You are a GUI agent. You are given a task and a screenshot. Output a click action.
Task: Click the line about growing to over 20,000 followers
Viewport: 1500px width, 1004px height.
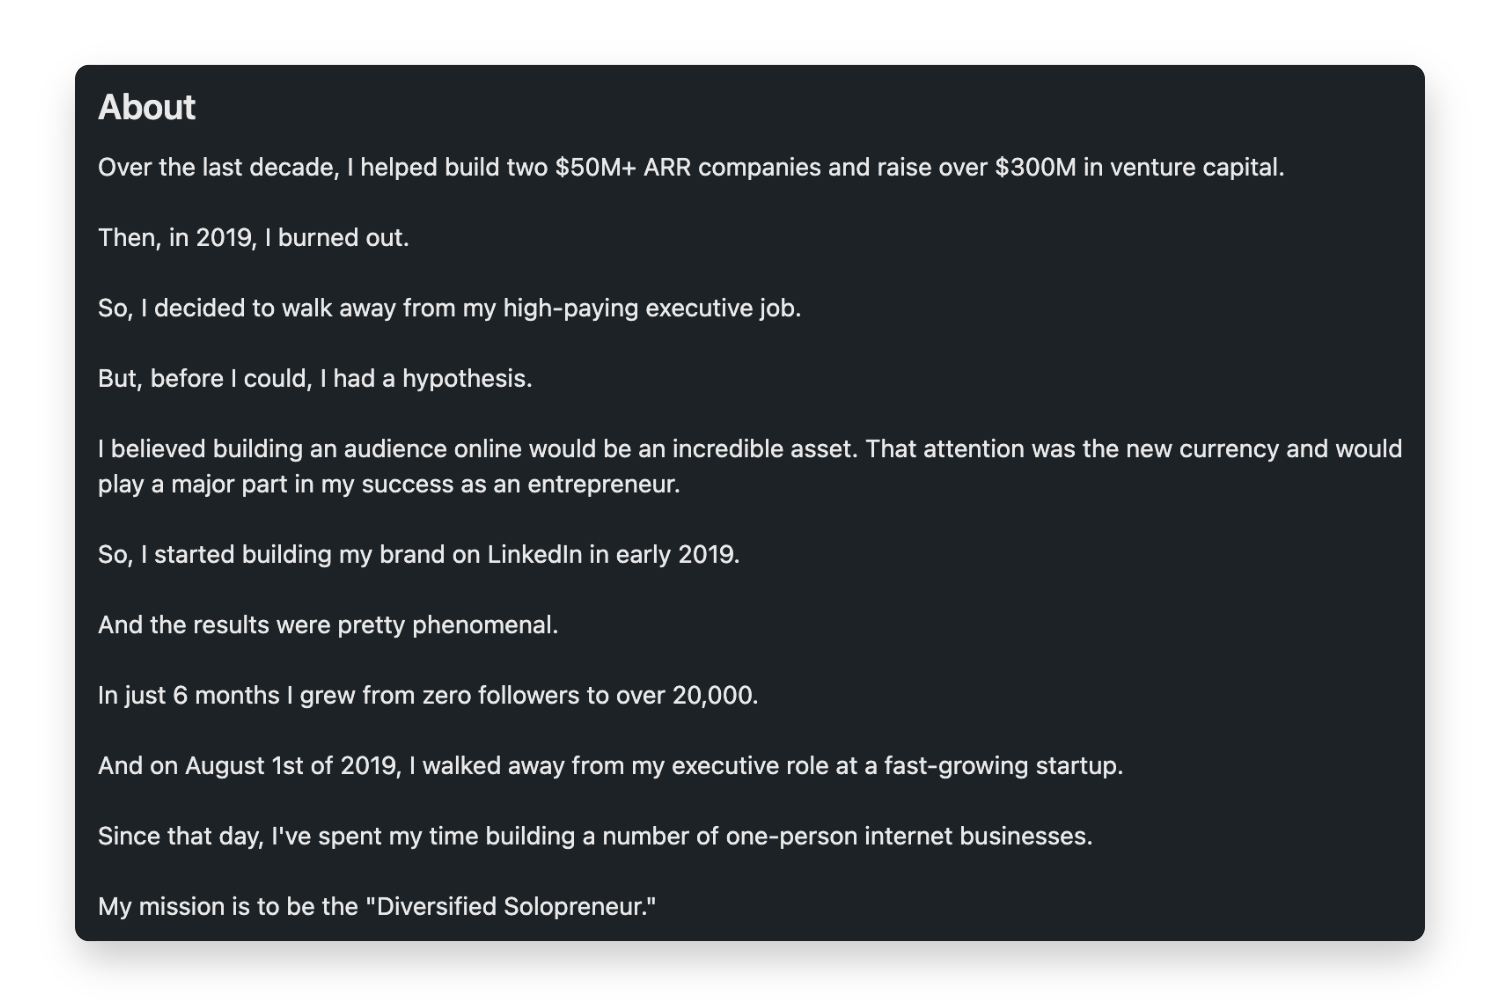[428, 695]
